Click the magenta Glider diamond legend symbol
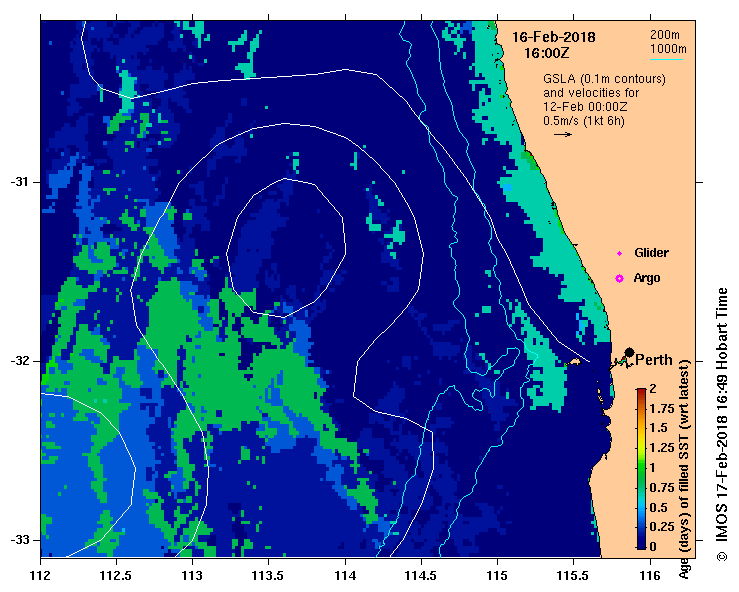The height and width of the screenshot is (592, 739). point(619,254)
